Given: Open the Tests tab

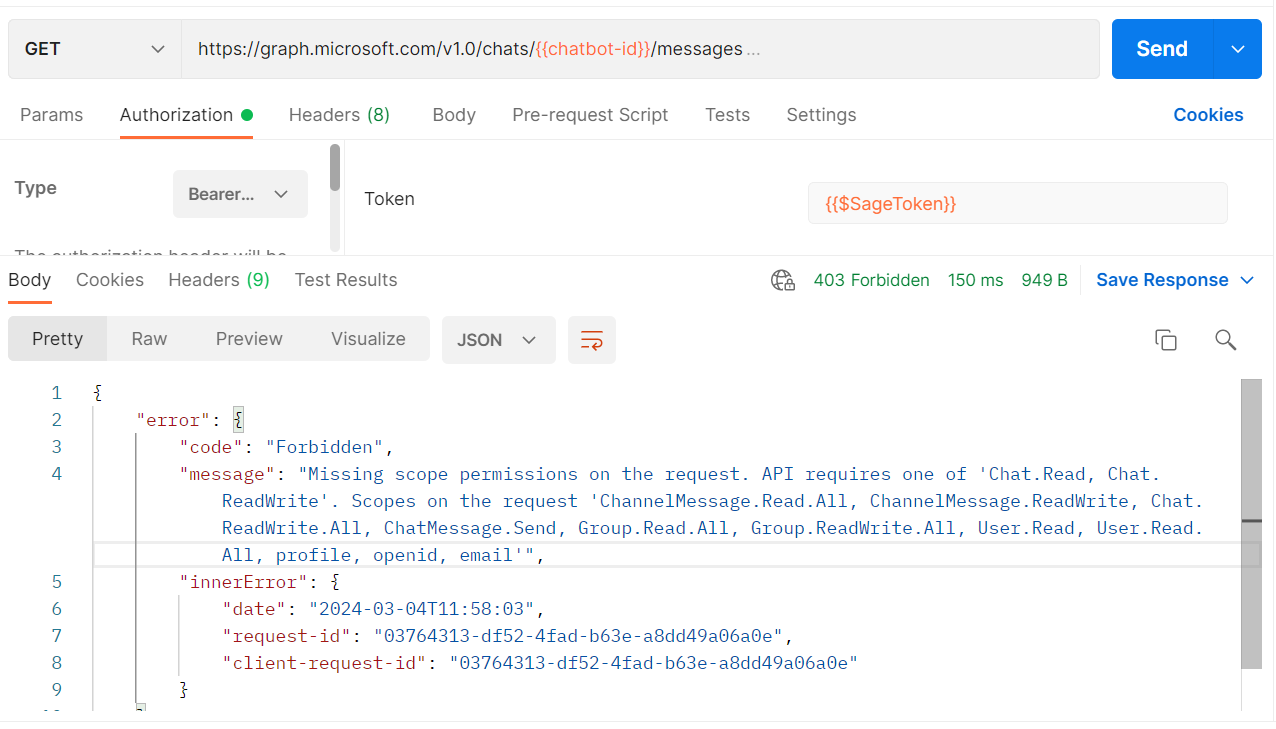Looking at the screenshot, I should coord(727,115).
